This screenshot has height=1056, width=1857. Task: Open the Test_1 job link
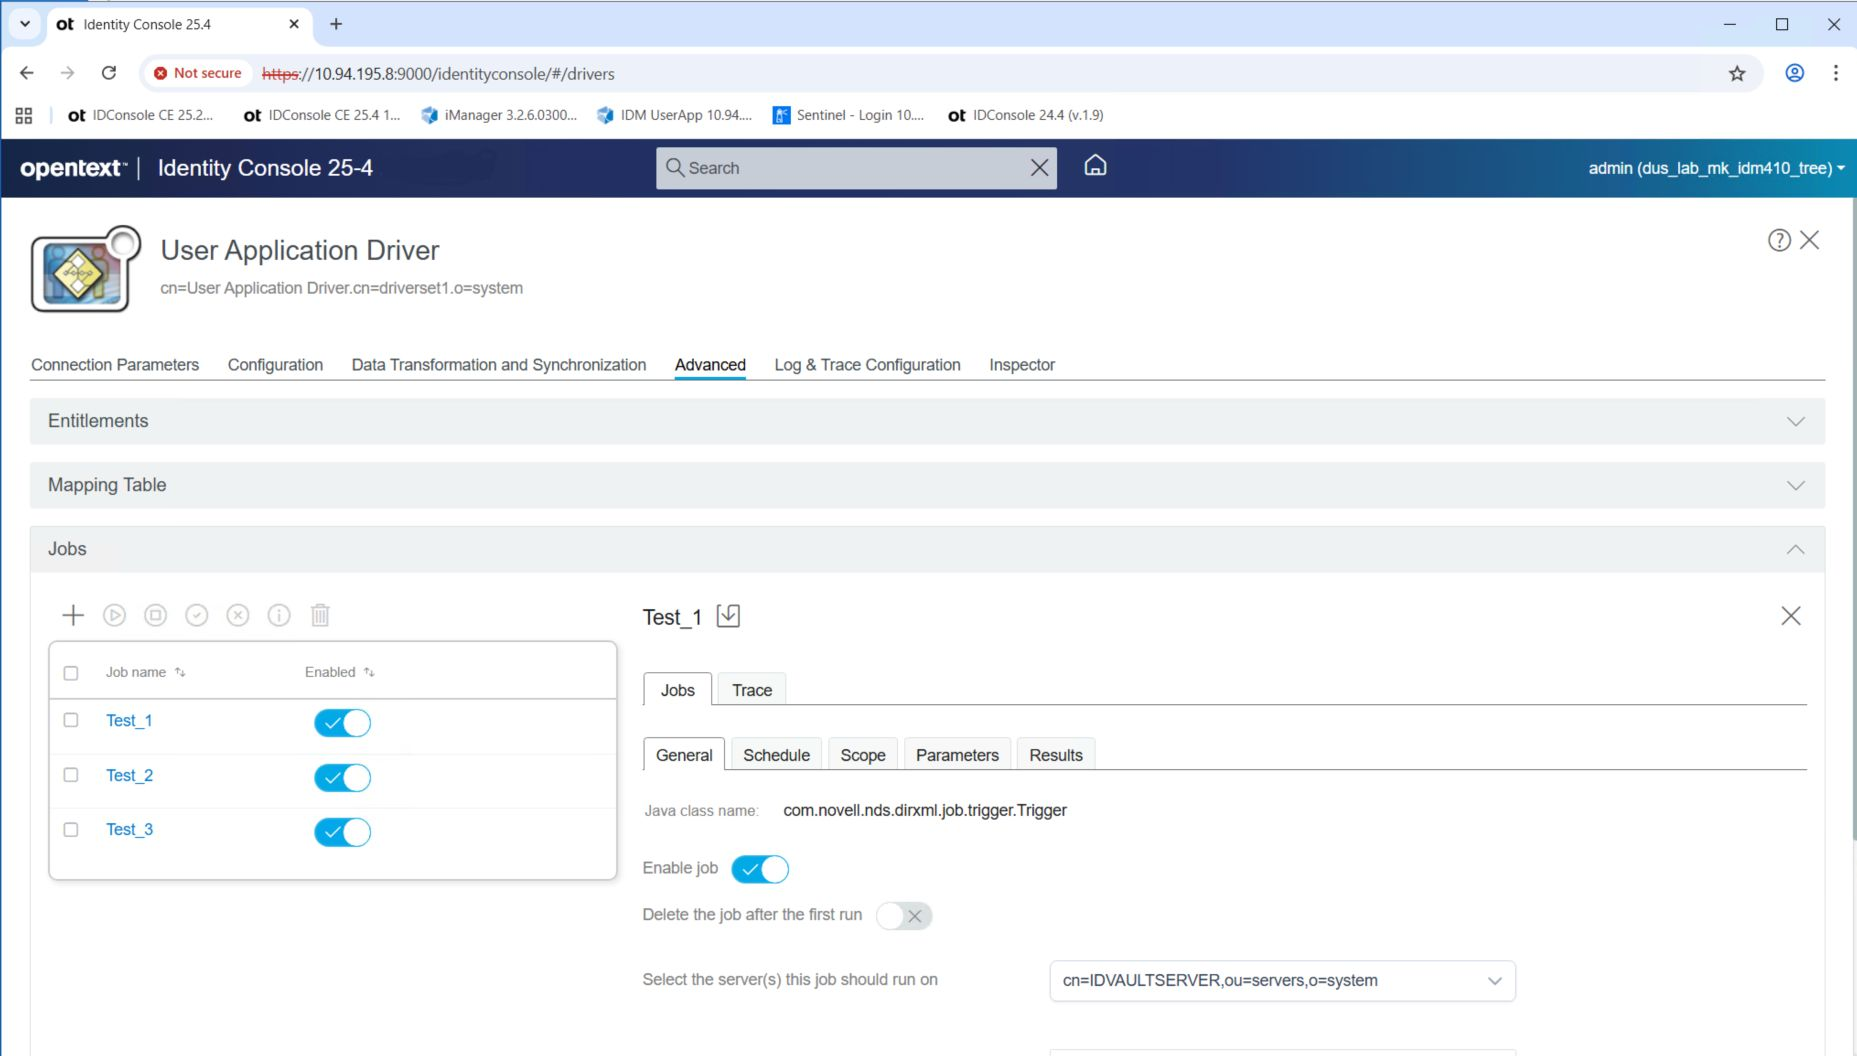pyautogui.click(x=129, y=721)
